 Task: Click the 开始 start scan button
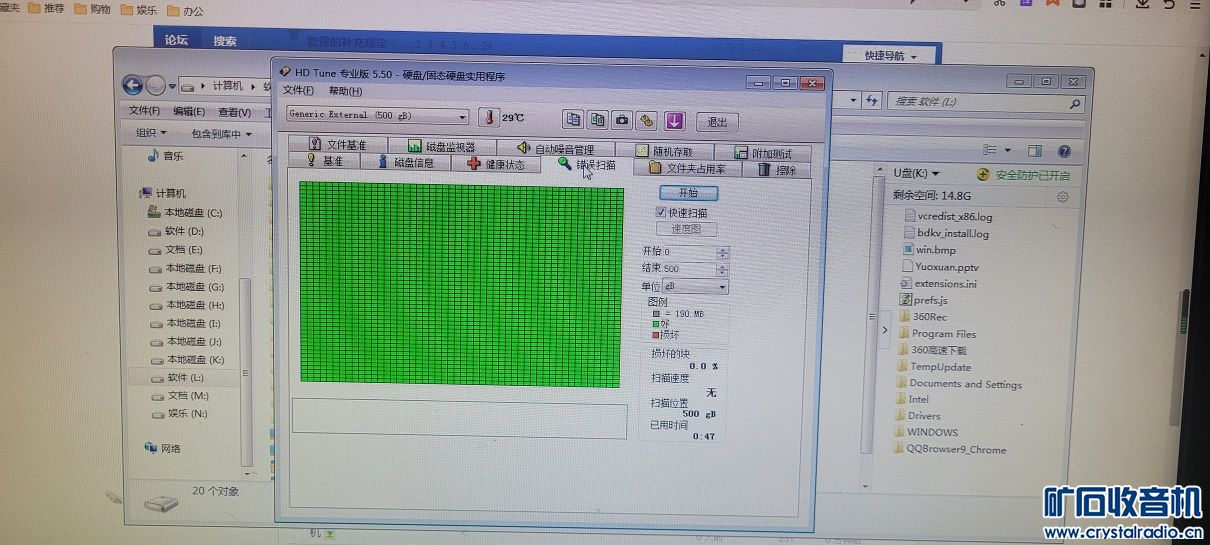tap(688, 193)
